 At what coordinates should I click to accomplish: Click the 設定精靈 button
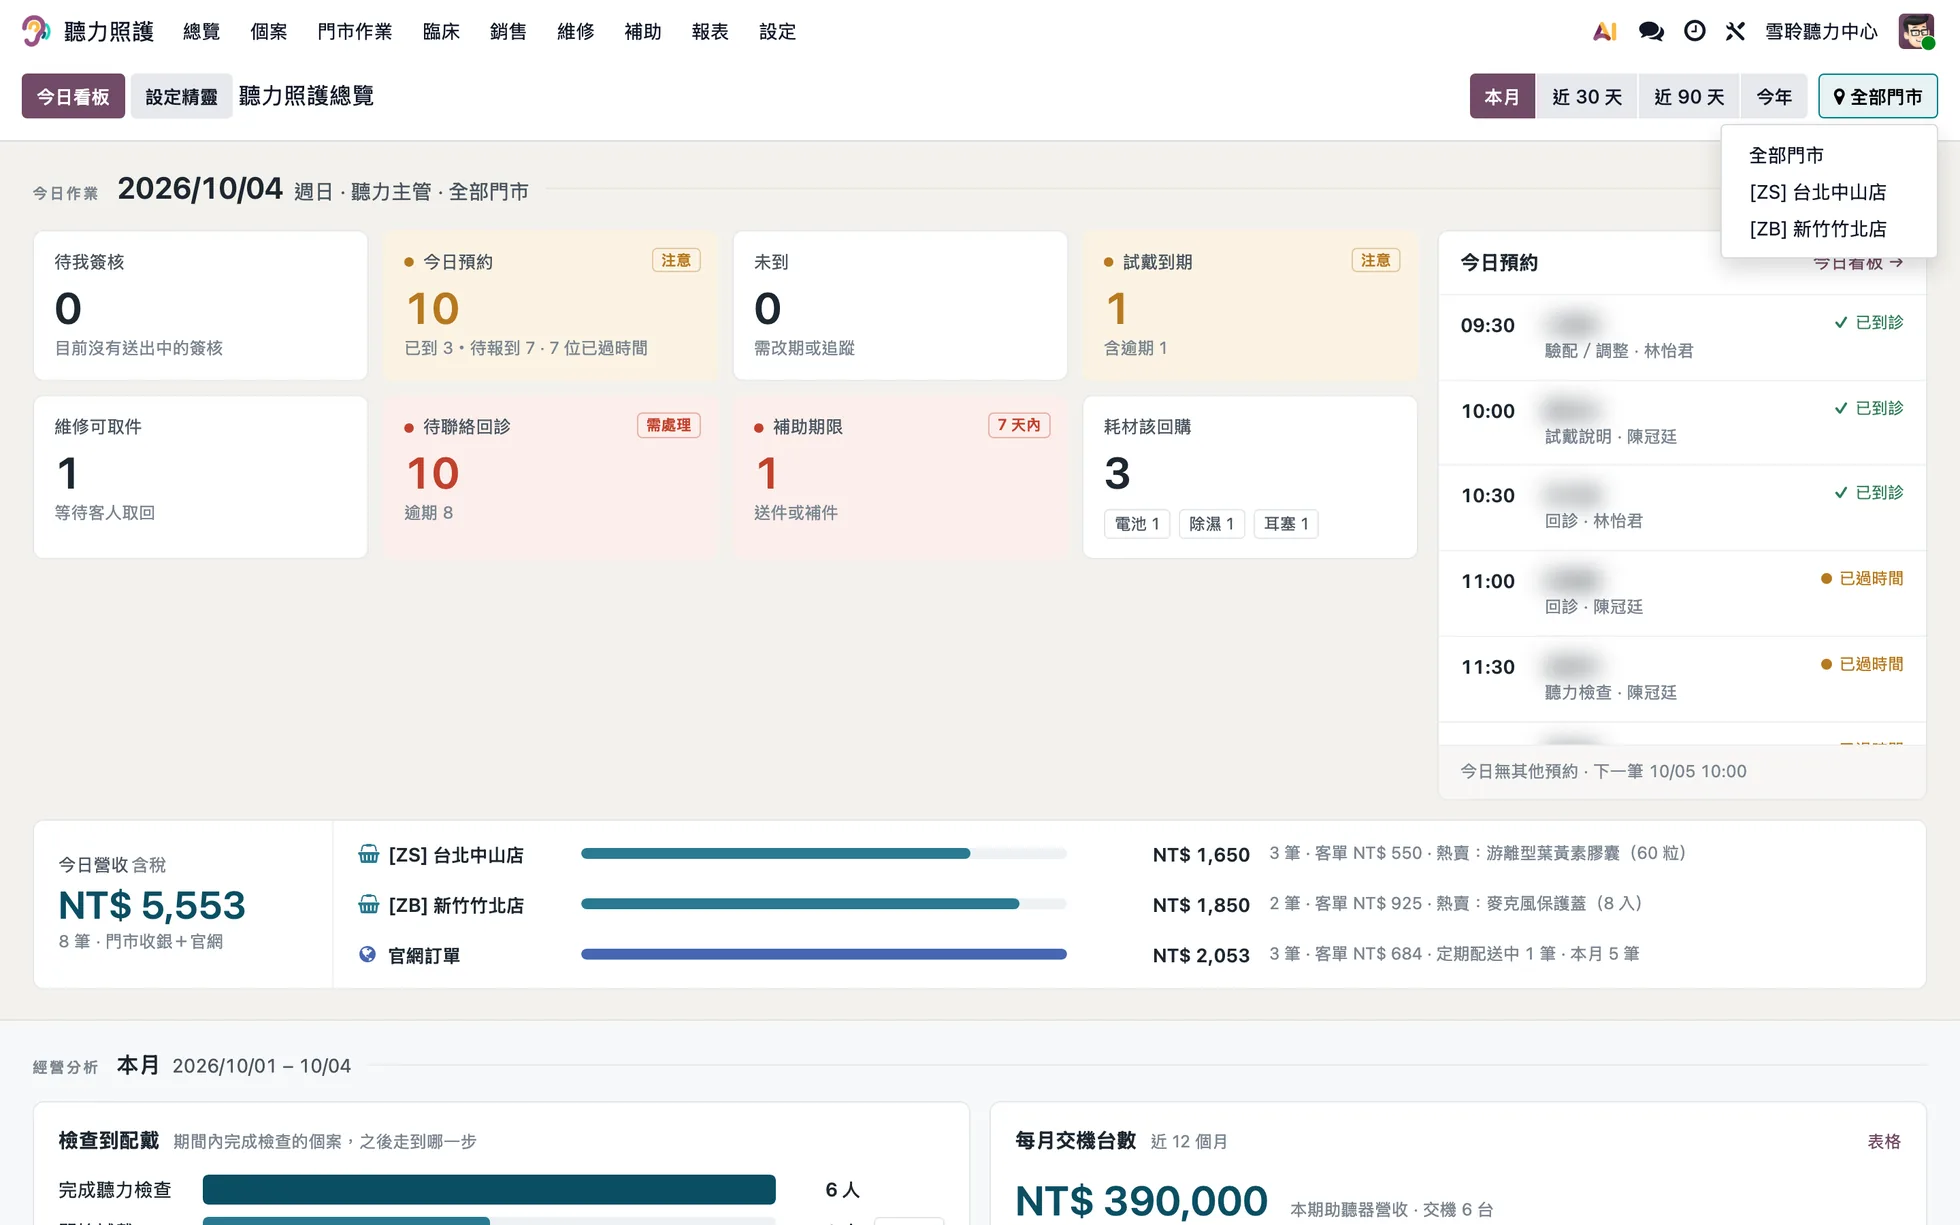[181, 96]
